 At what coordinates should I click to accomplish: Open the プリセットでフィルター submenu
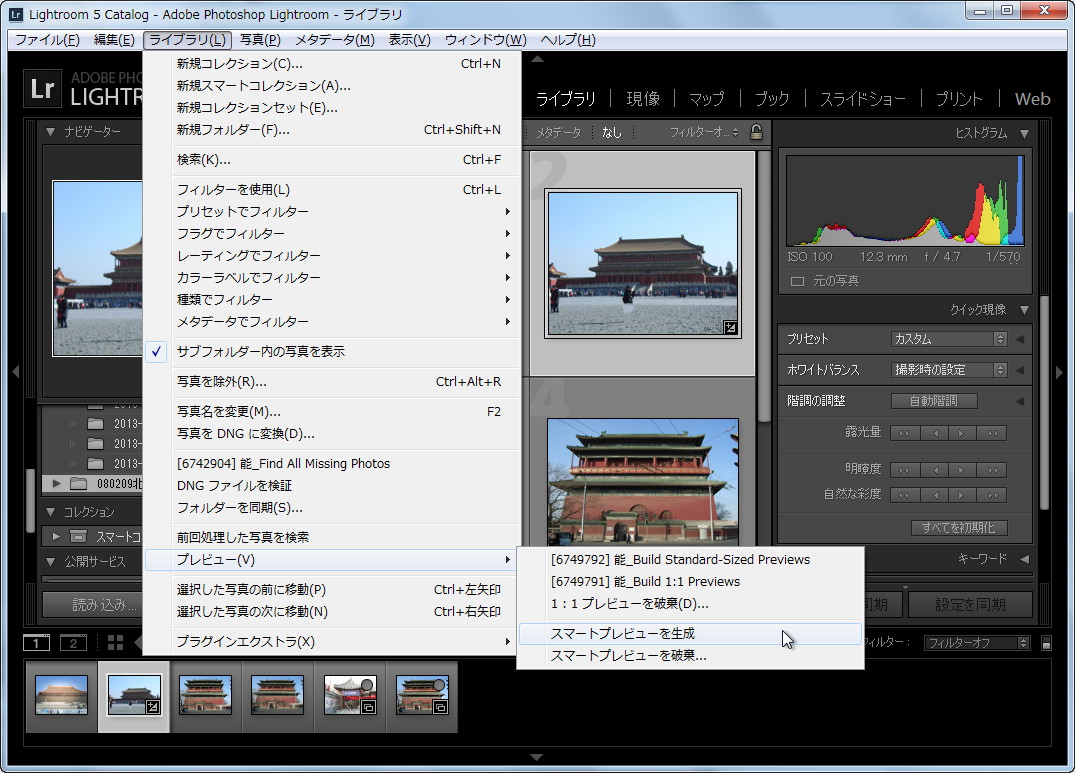click(x=332, y=212)
